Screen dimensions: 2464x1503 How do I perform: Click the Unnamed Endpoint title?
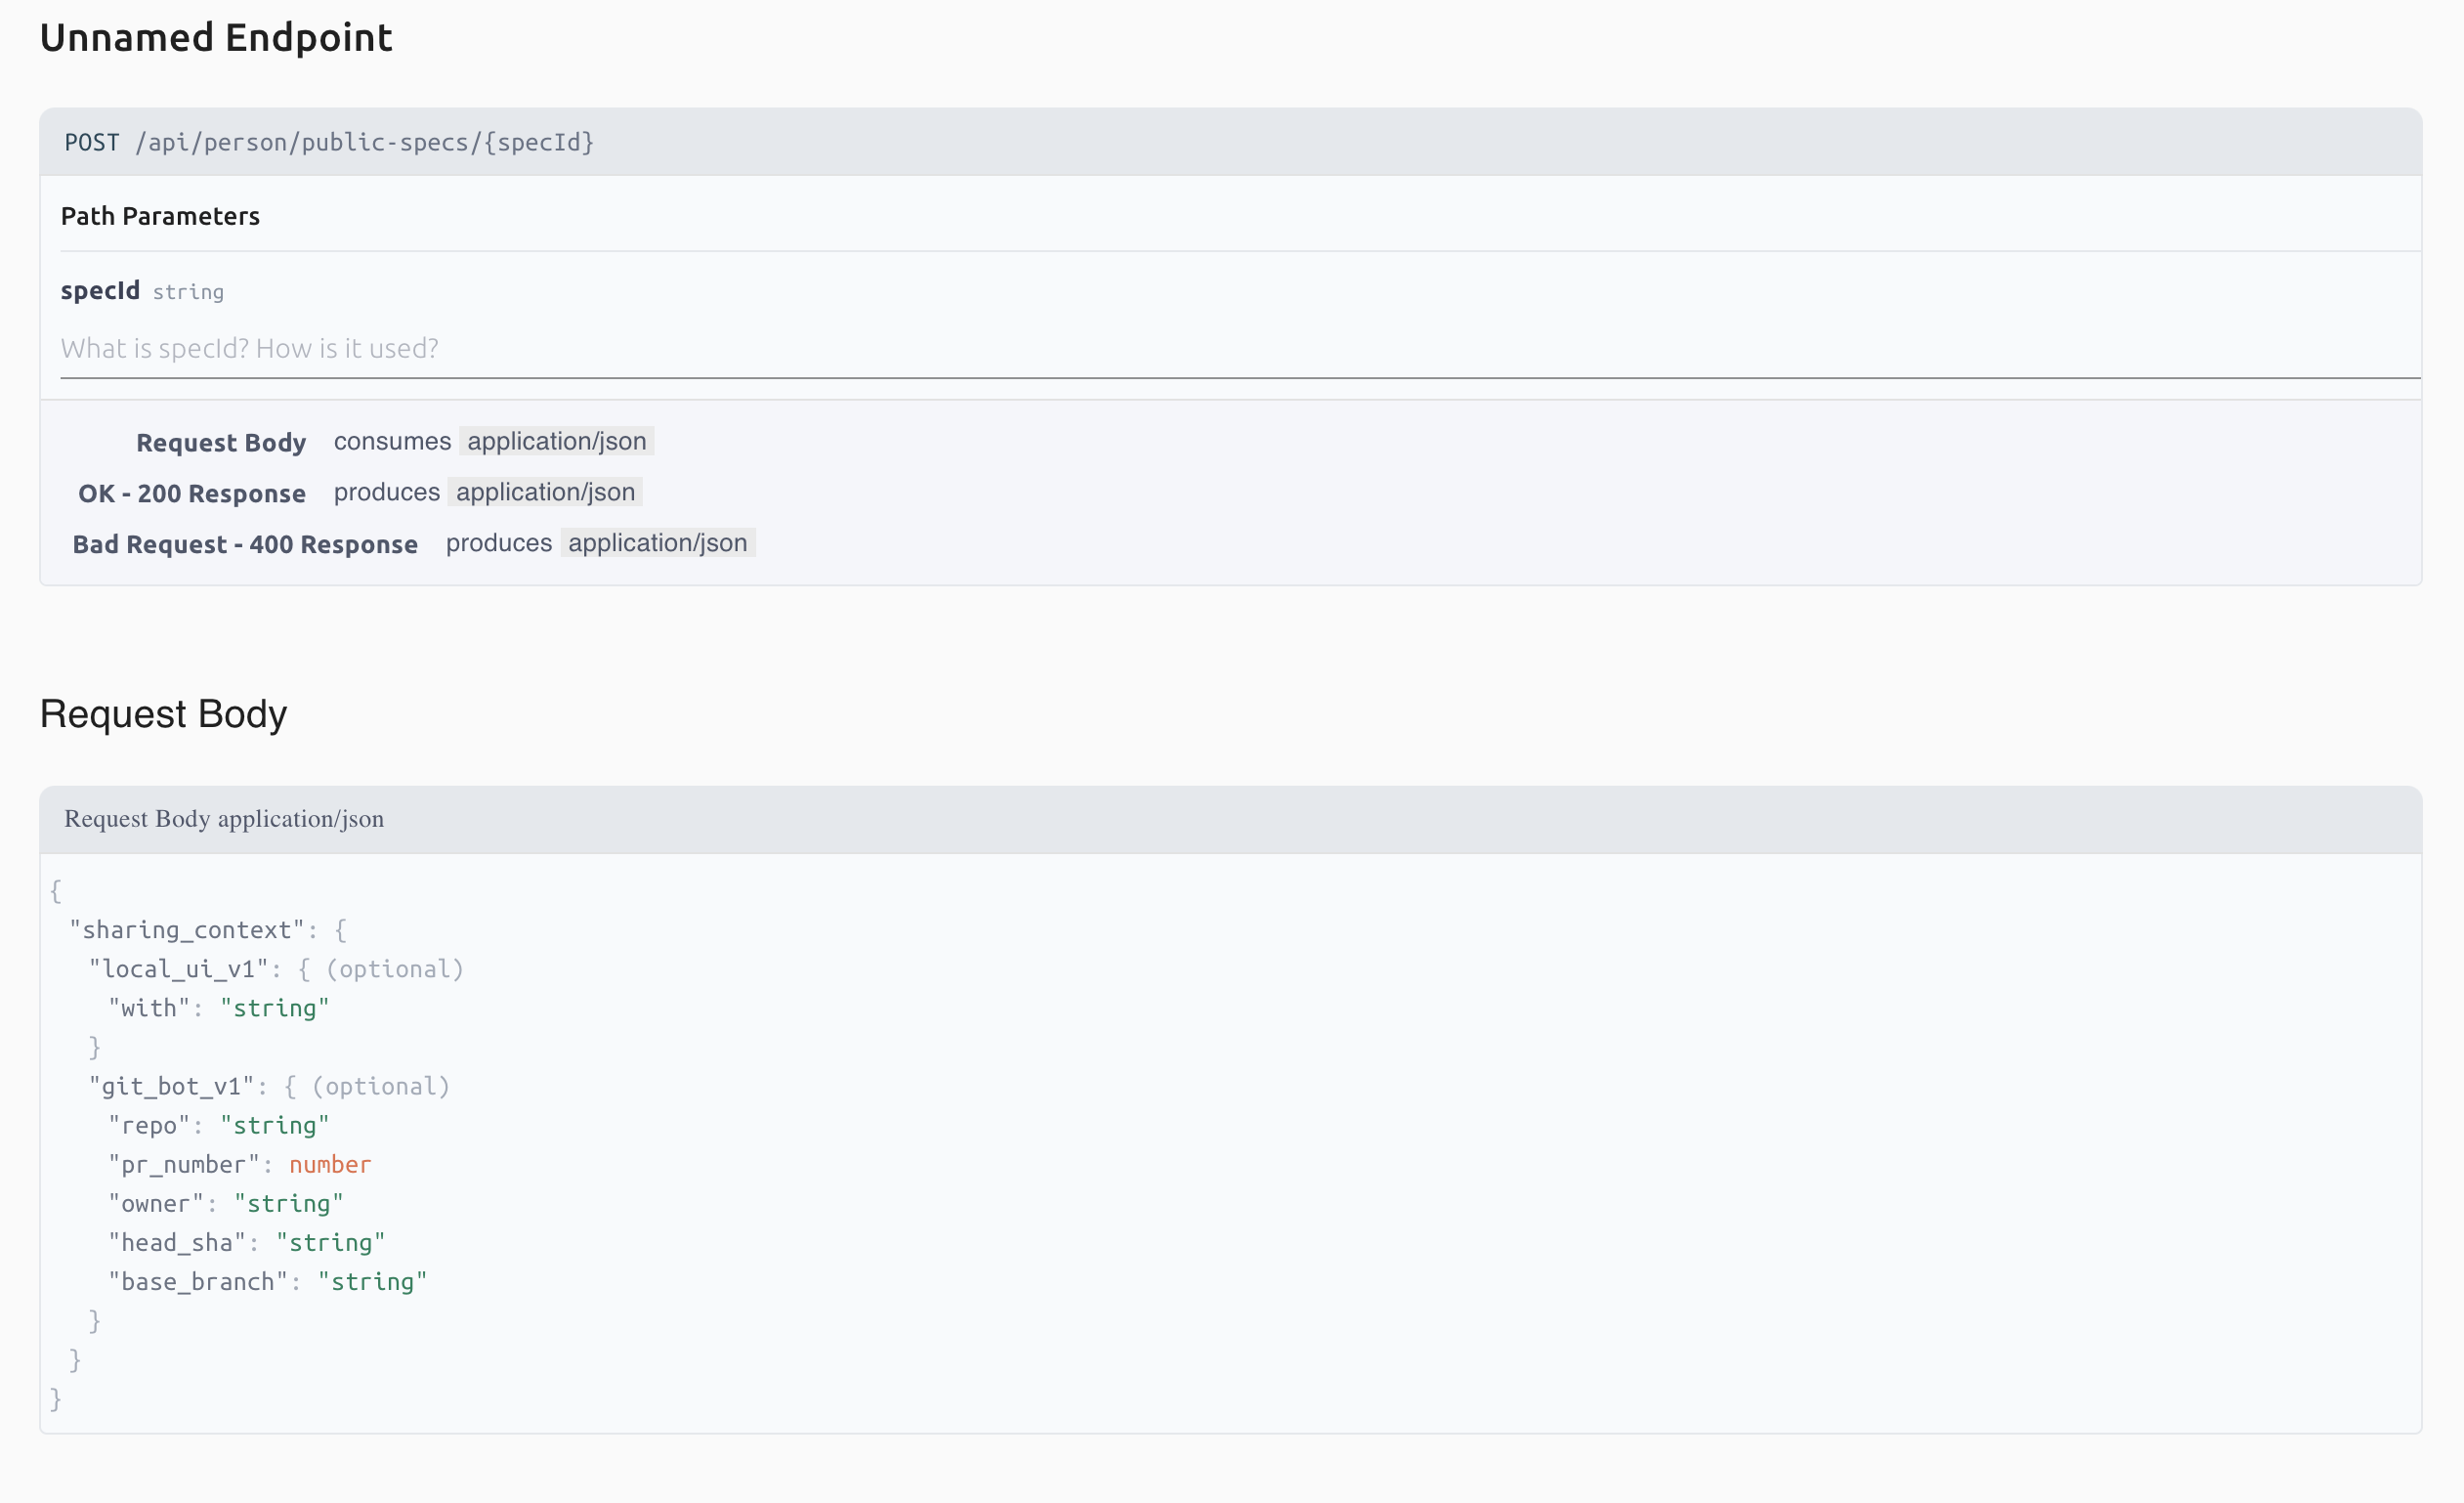[x=215, y=38]
